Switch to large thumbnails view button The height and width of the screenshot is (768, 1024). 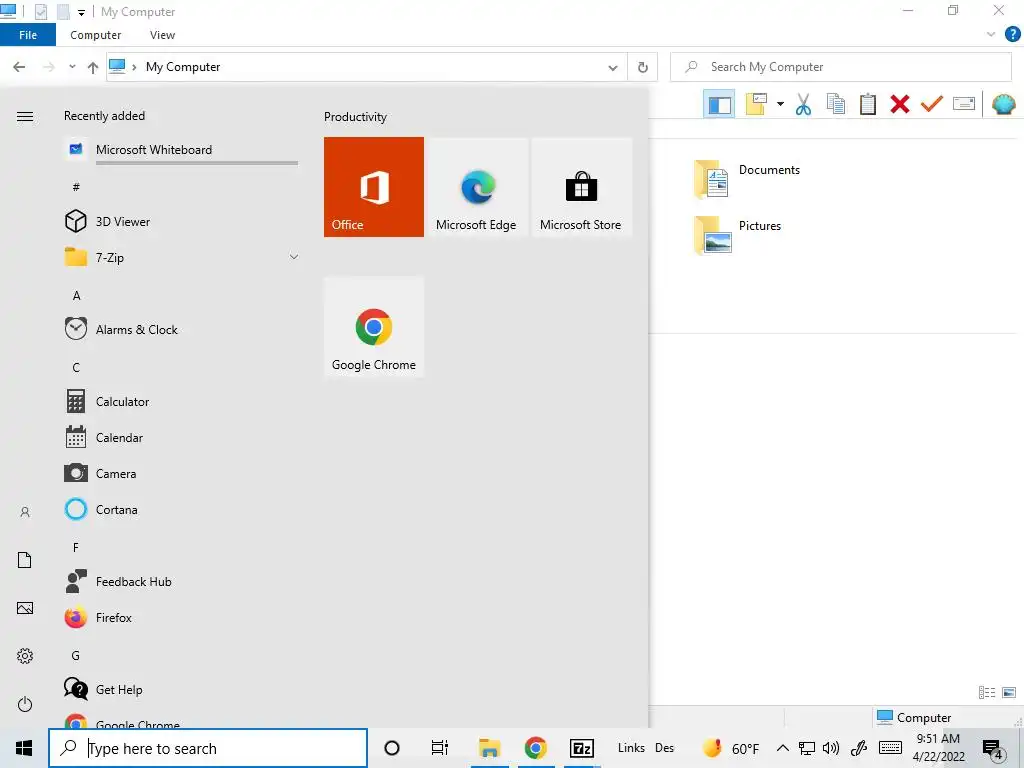[x=1009, y=693]
